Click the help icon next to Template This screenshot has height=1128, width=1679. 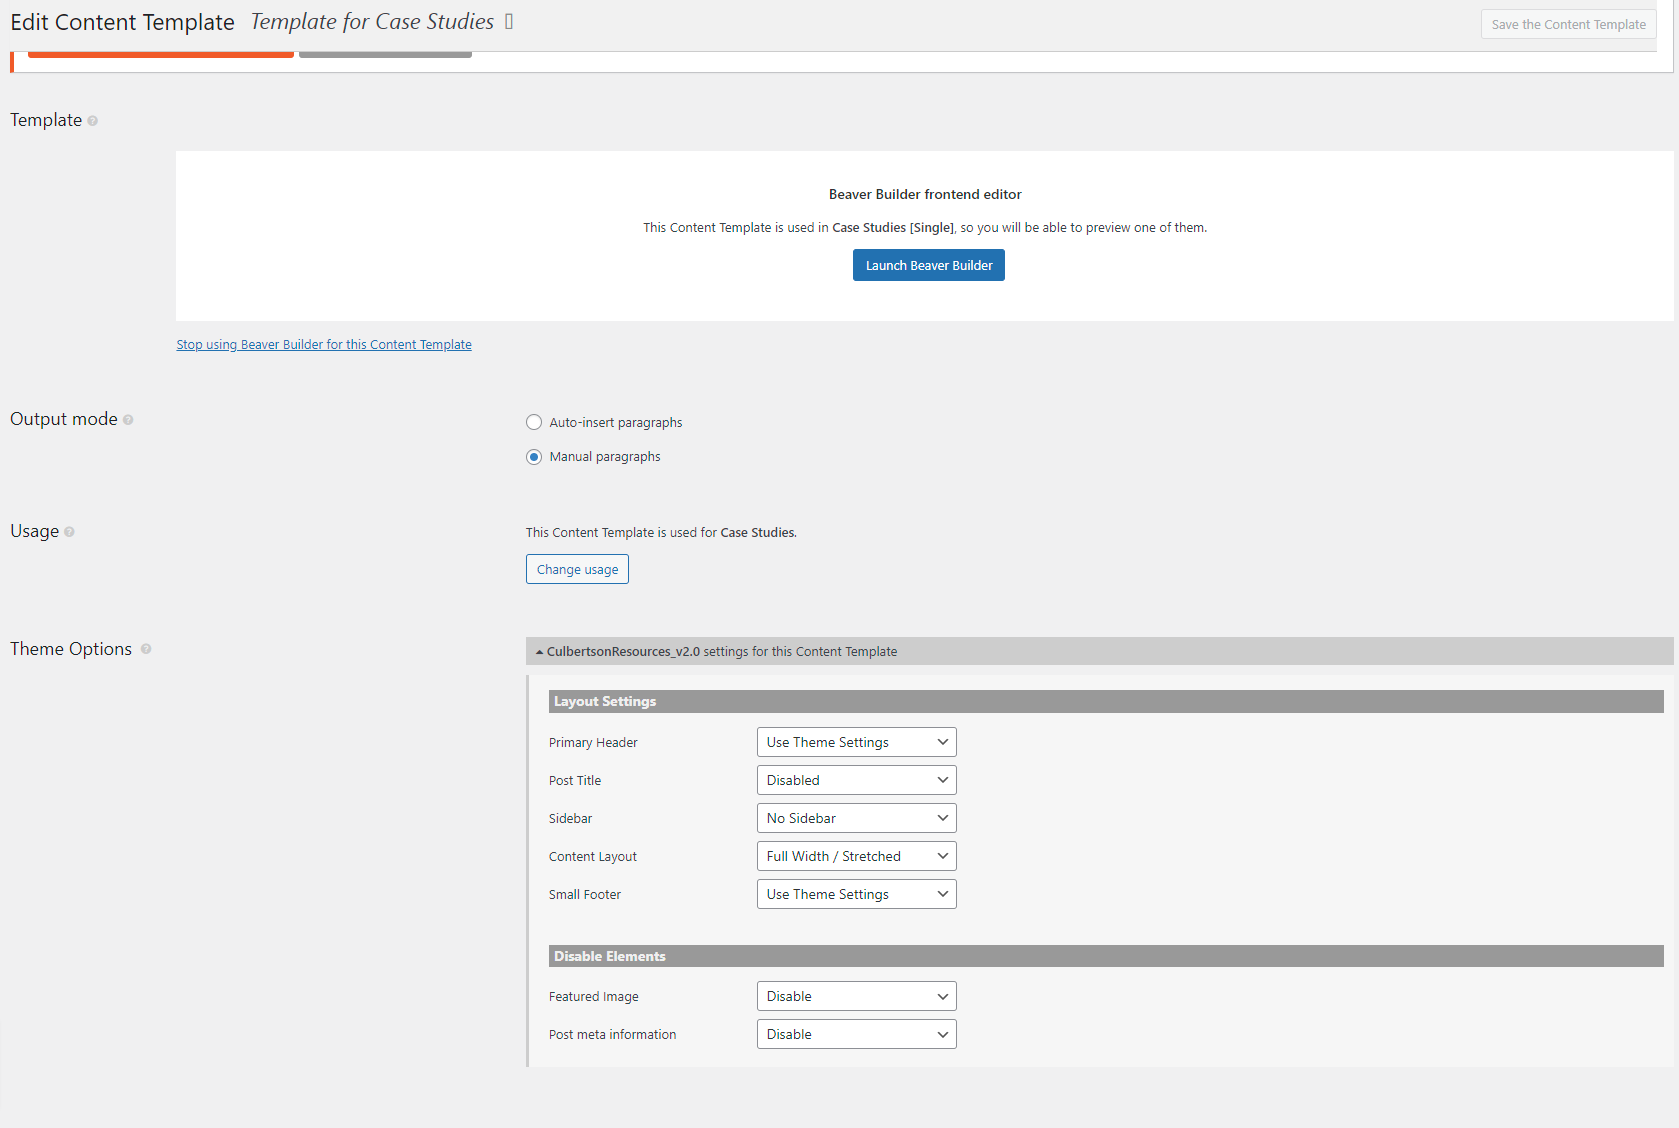click(92, 121)
